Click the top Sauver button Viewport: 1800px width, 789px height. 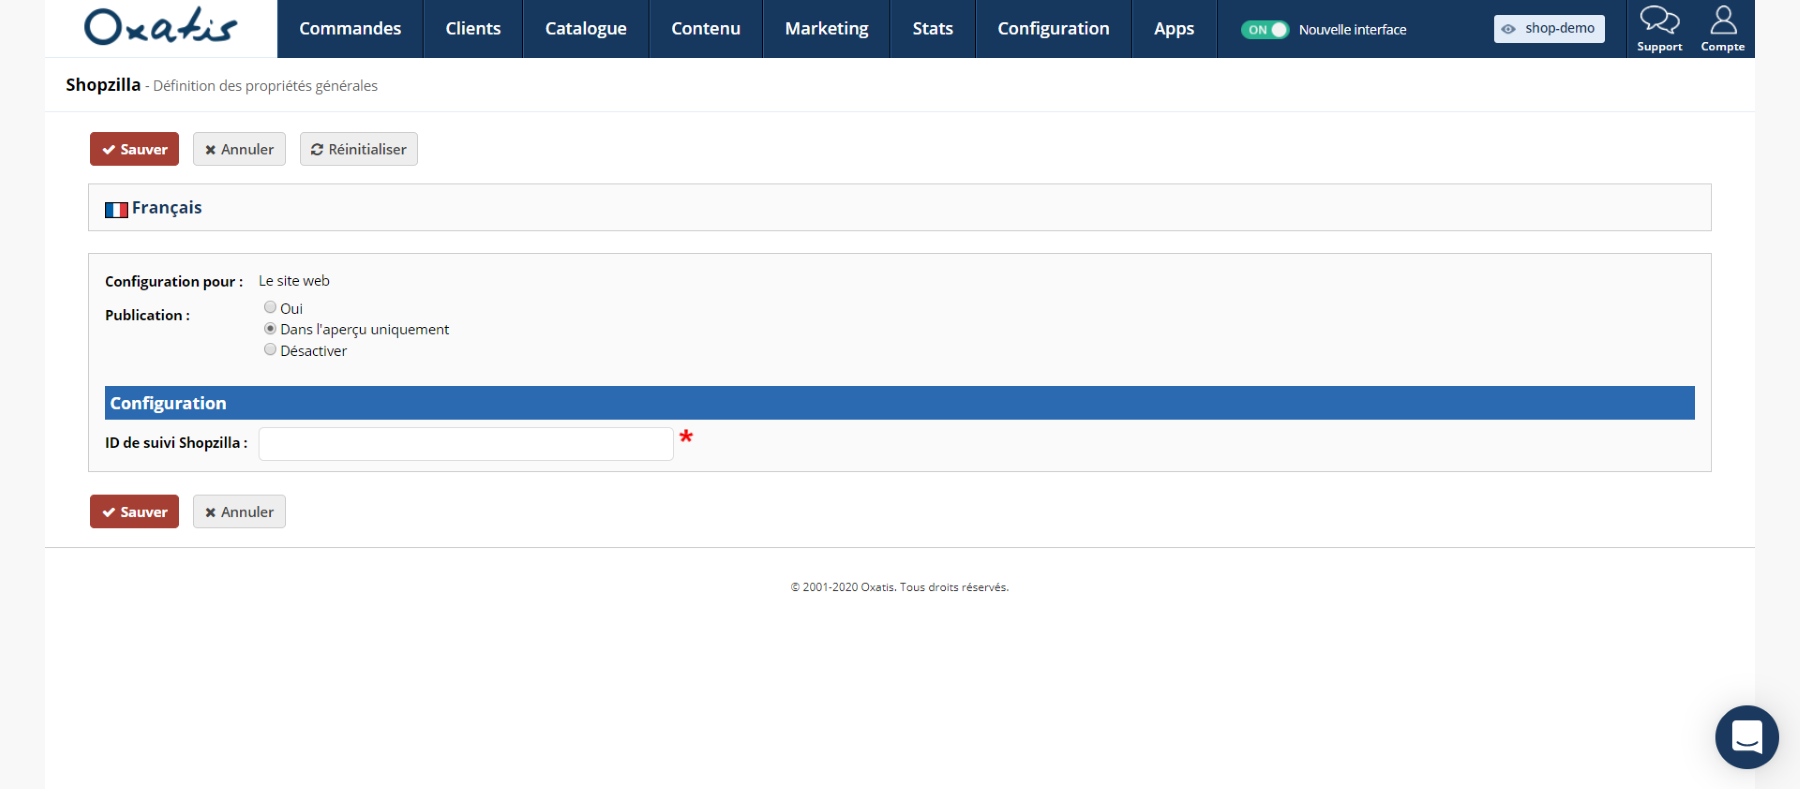tap(134, 149)
